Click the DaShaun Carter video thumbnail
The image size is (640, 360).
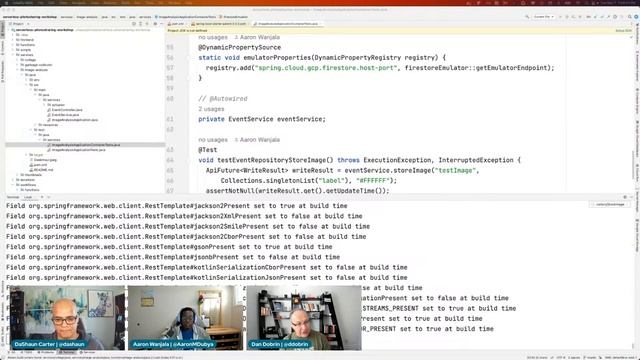66,318
